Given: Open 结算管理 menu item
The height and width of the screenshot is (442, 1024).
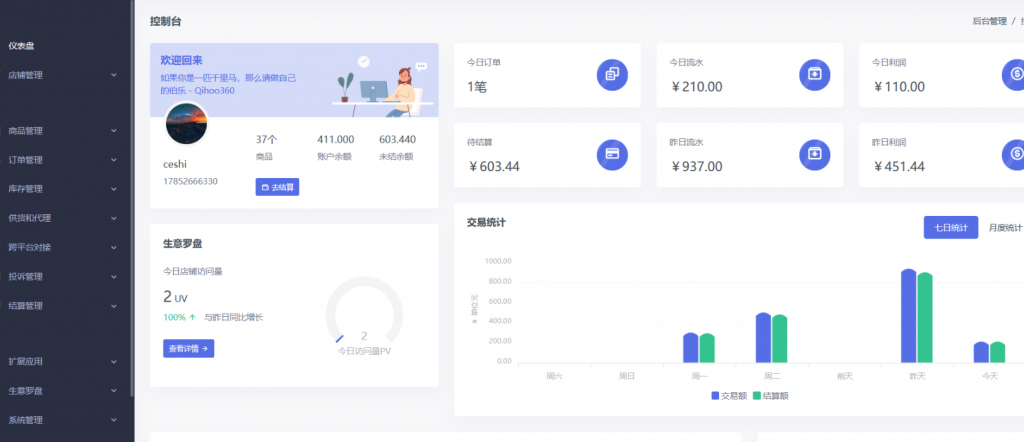Looking at the screenshot, I should click(25, 306).
